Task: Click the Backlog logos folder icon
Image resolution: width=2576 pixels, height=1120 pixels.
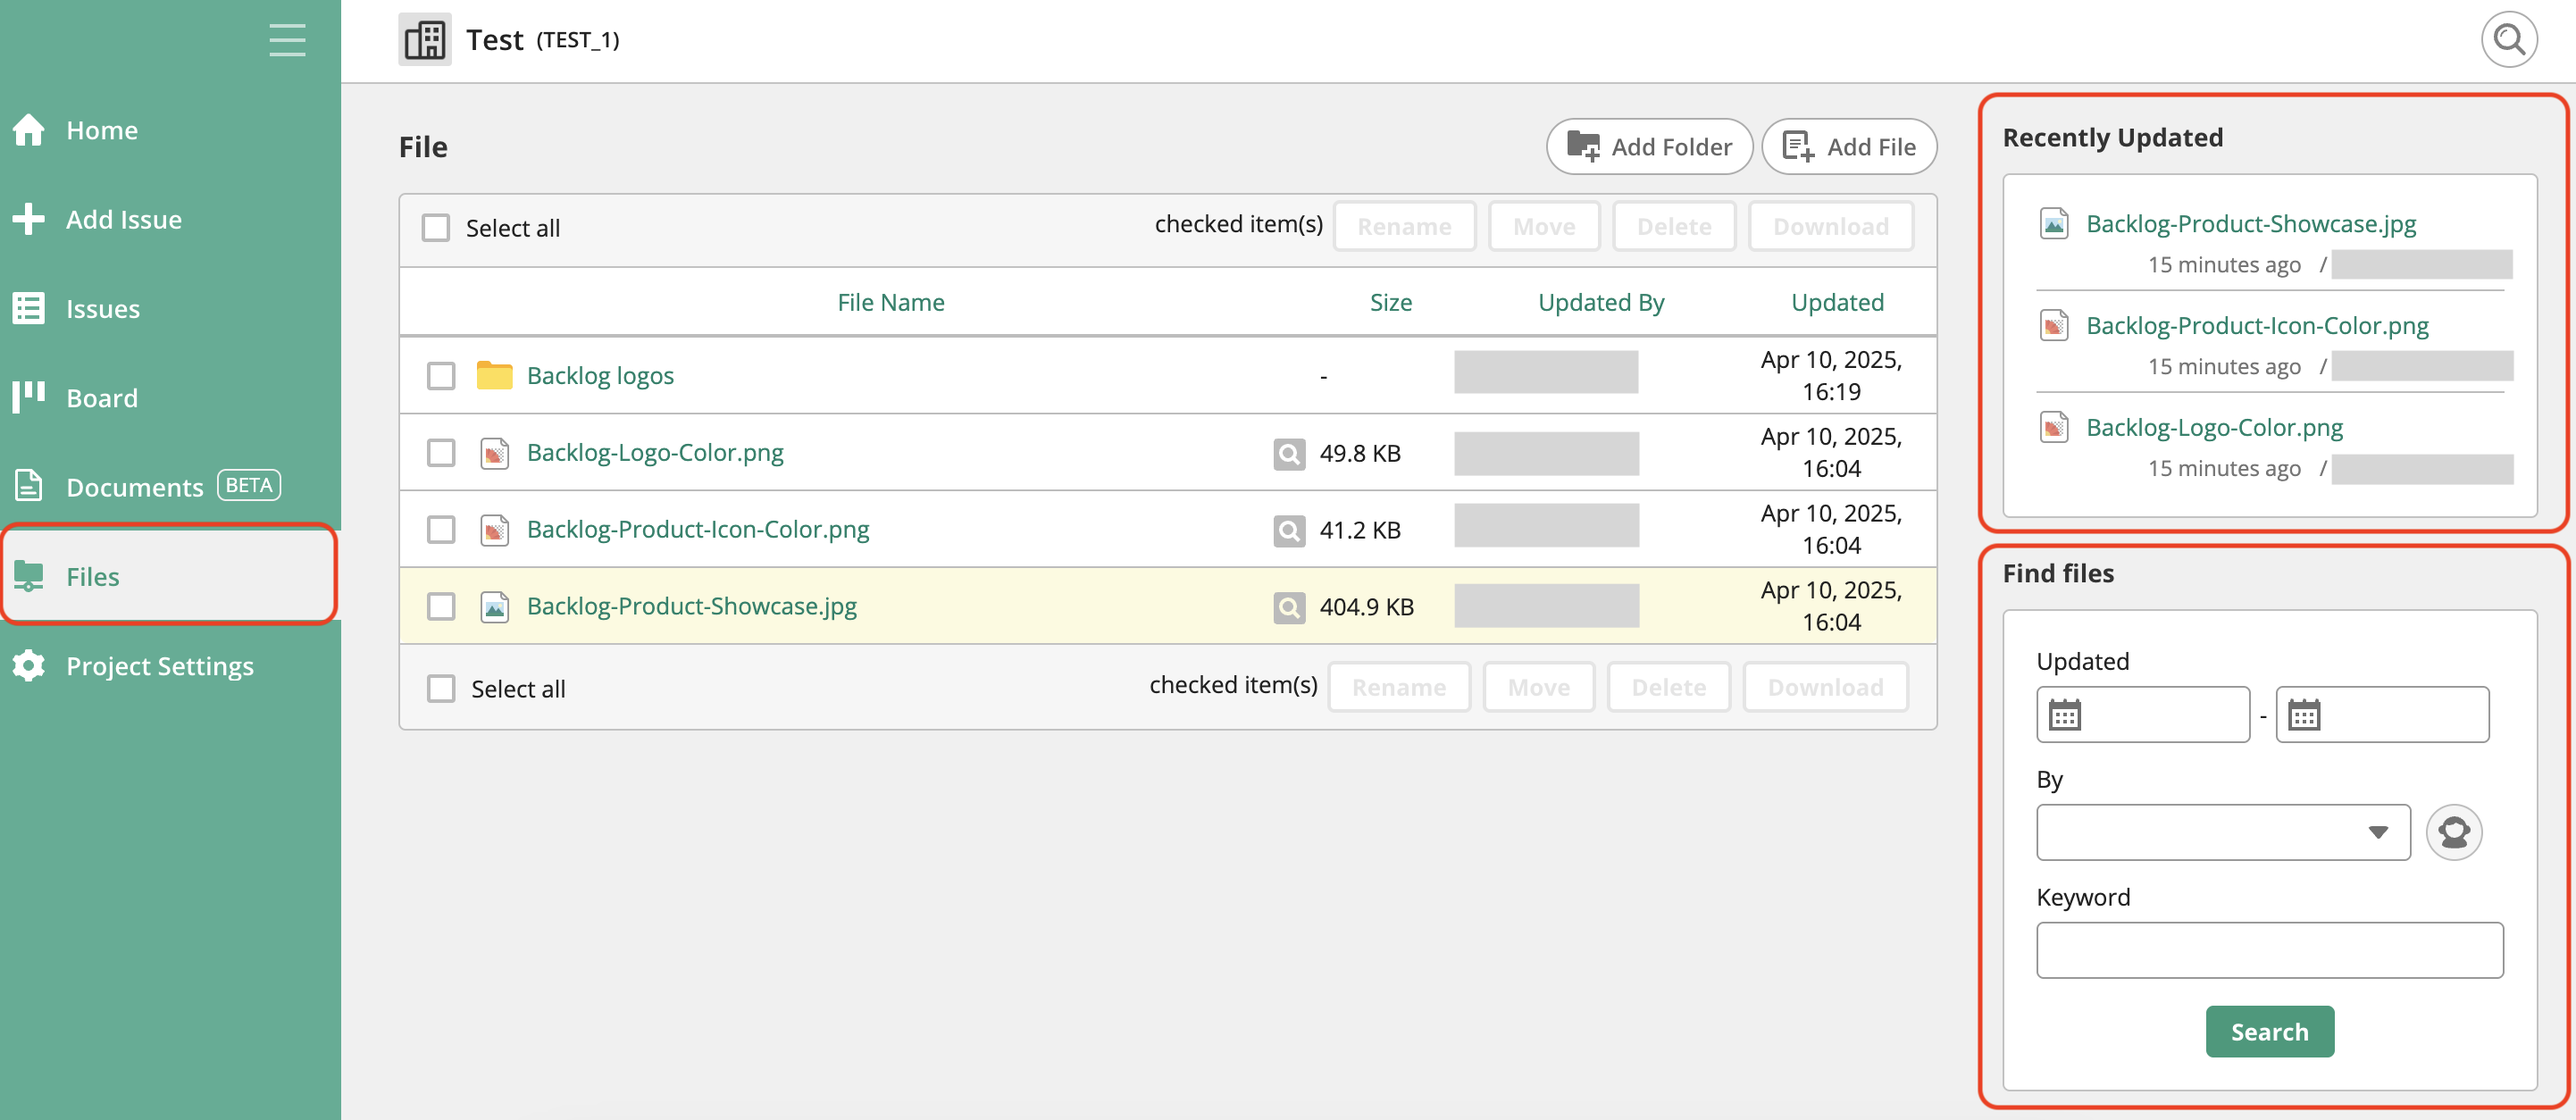Action: [494, 375]
